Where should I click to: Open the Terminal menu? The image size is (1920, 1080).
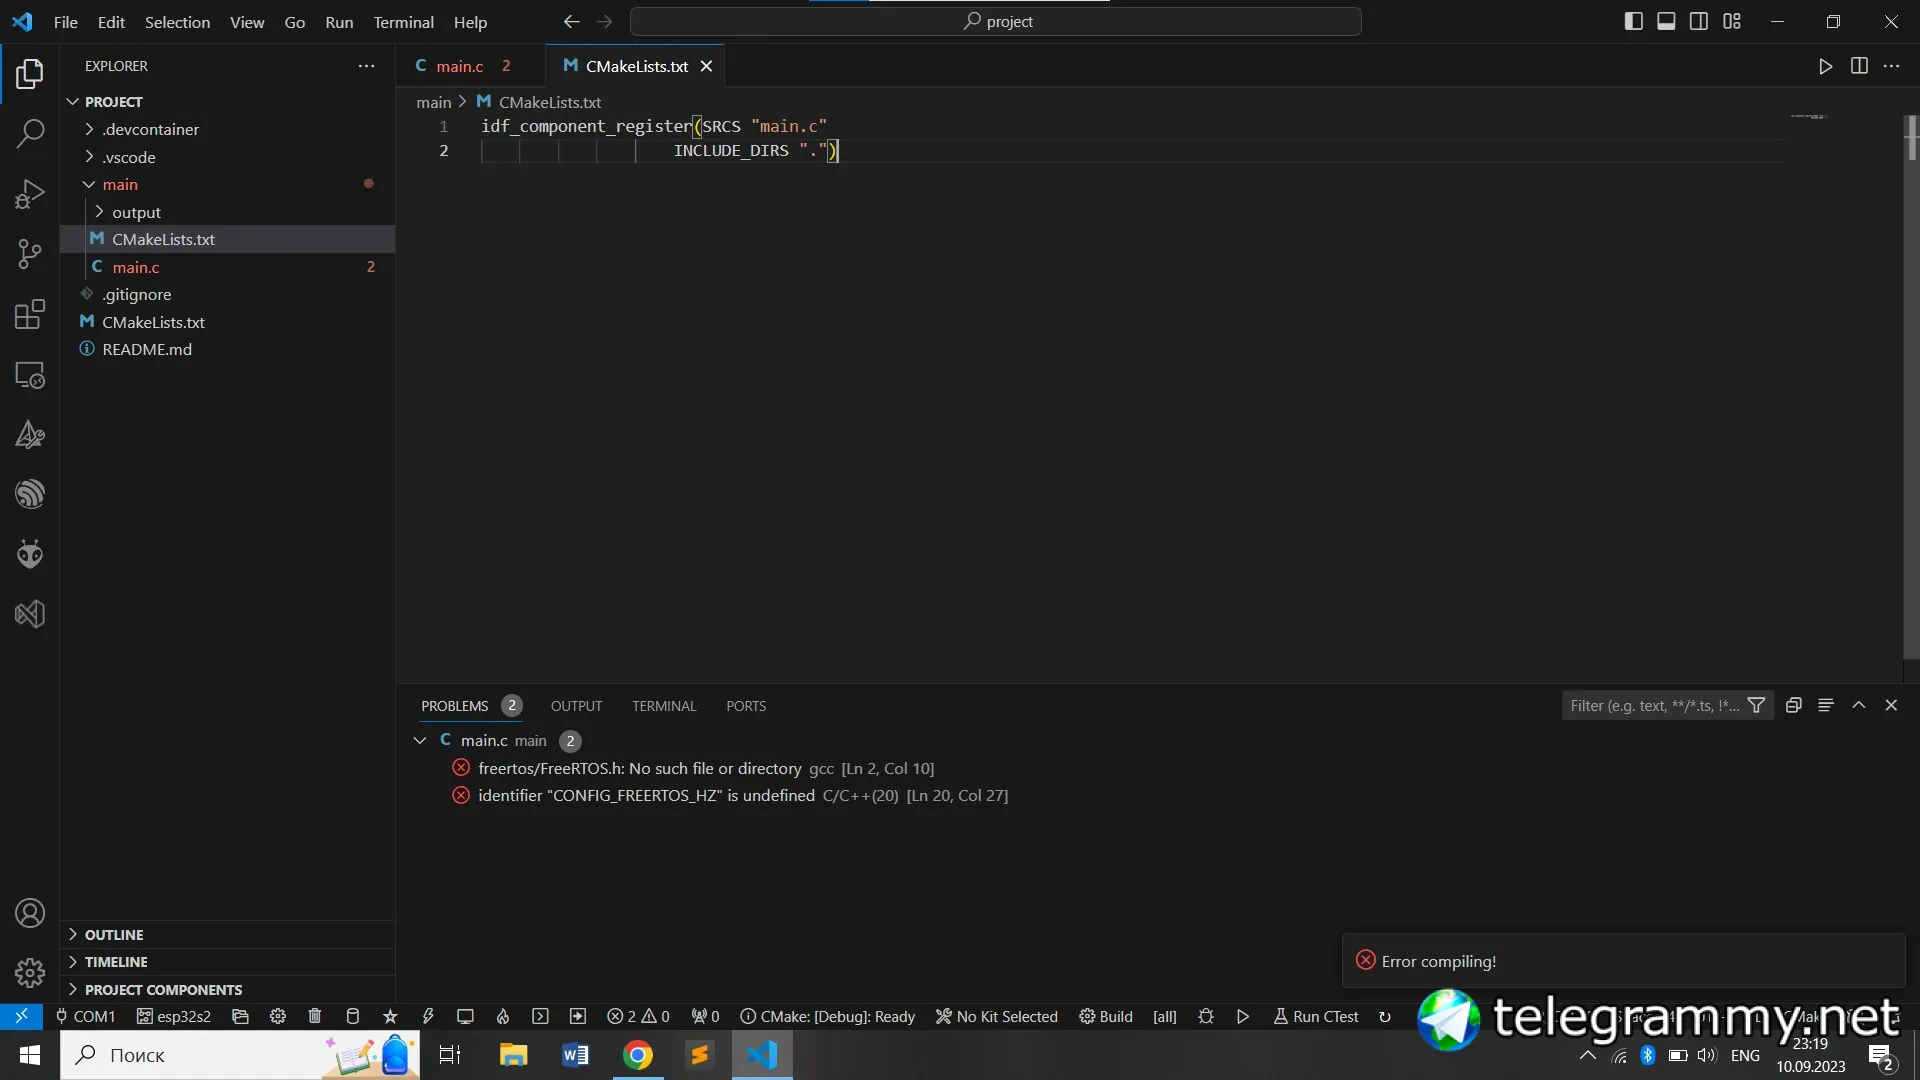pyautogui.click(x=403, y=21)
